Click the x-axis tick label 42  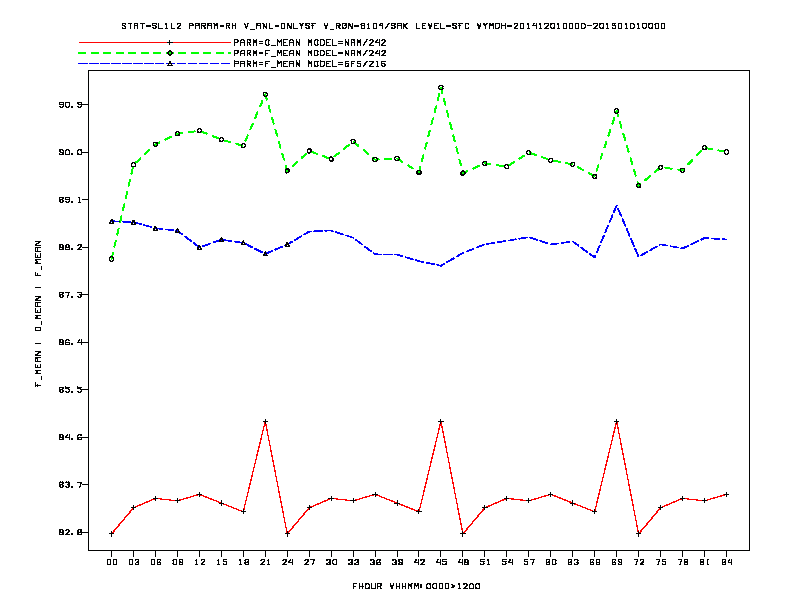tap(419, 562)
